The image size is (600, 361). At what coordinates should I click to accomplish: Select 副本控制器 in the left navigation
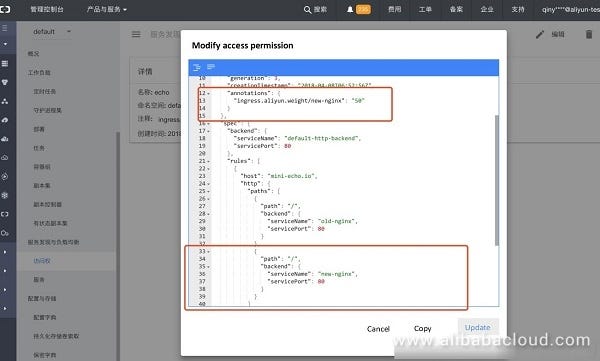(47, 204)
